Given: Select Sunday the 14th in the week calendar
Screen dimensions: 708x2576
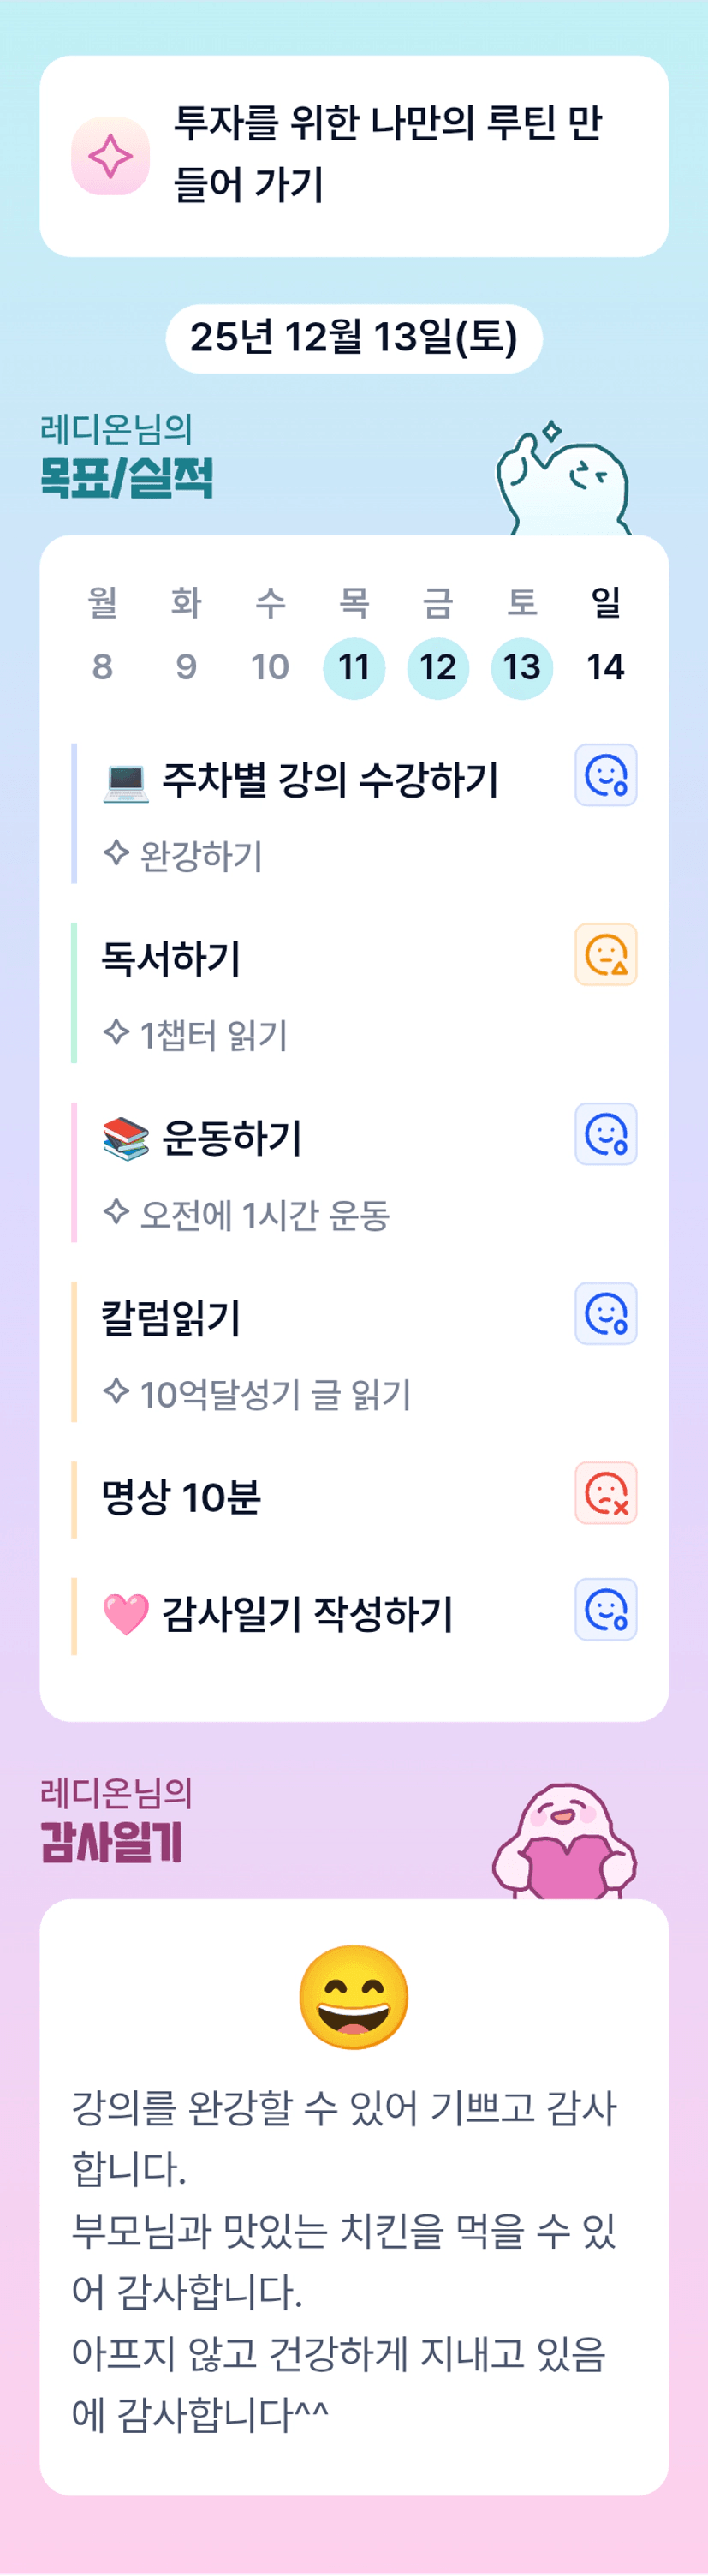Looking at the screenshot, I should (605, 667).
